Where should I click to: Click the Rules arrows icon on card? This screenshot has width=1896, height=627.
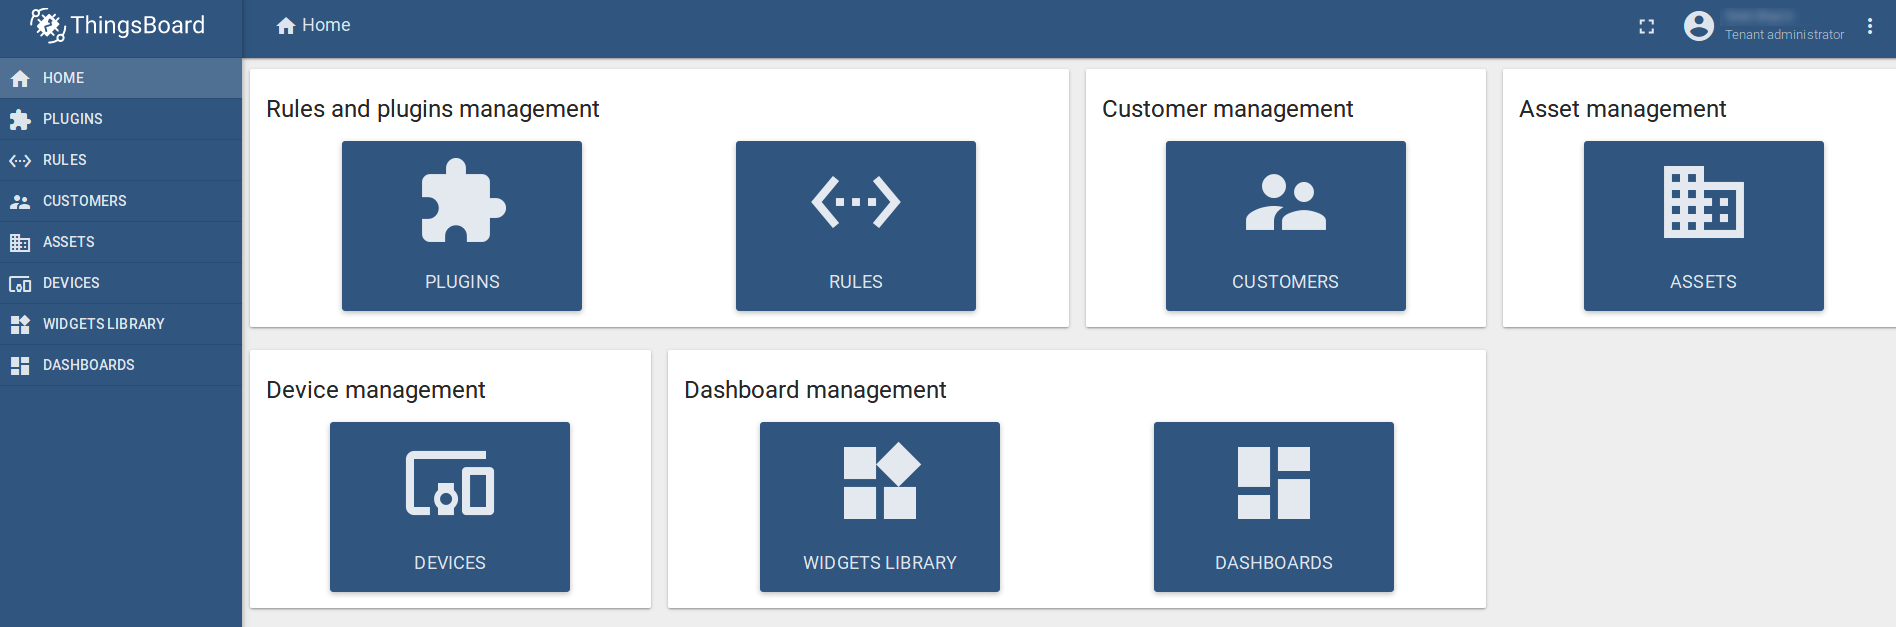click(x=855, y=202)
